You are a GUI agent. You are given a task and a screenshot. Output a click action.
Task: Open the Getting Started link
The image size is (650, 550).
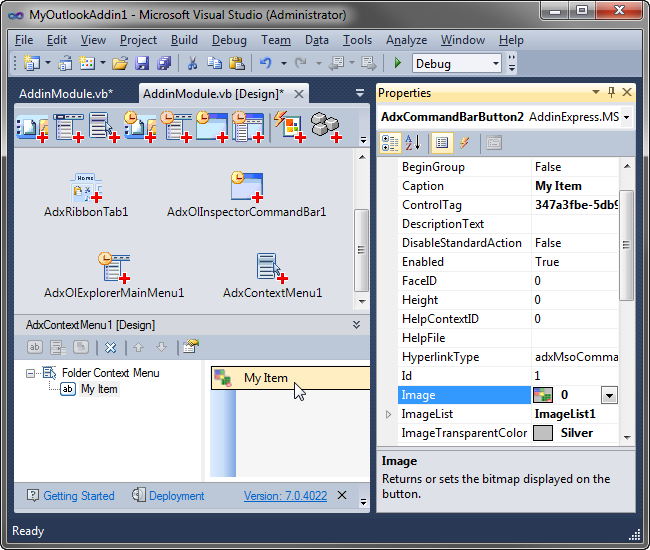pos(79,496)
